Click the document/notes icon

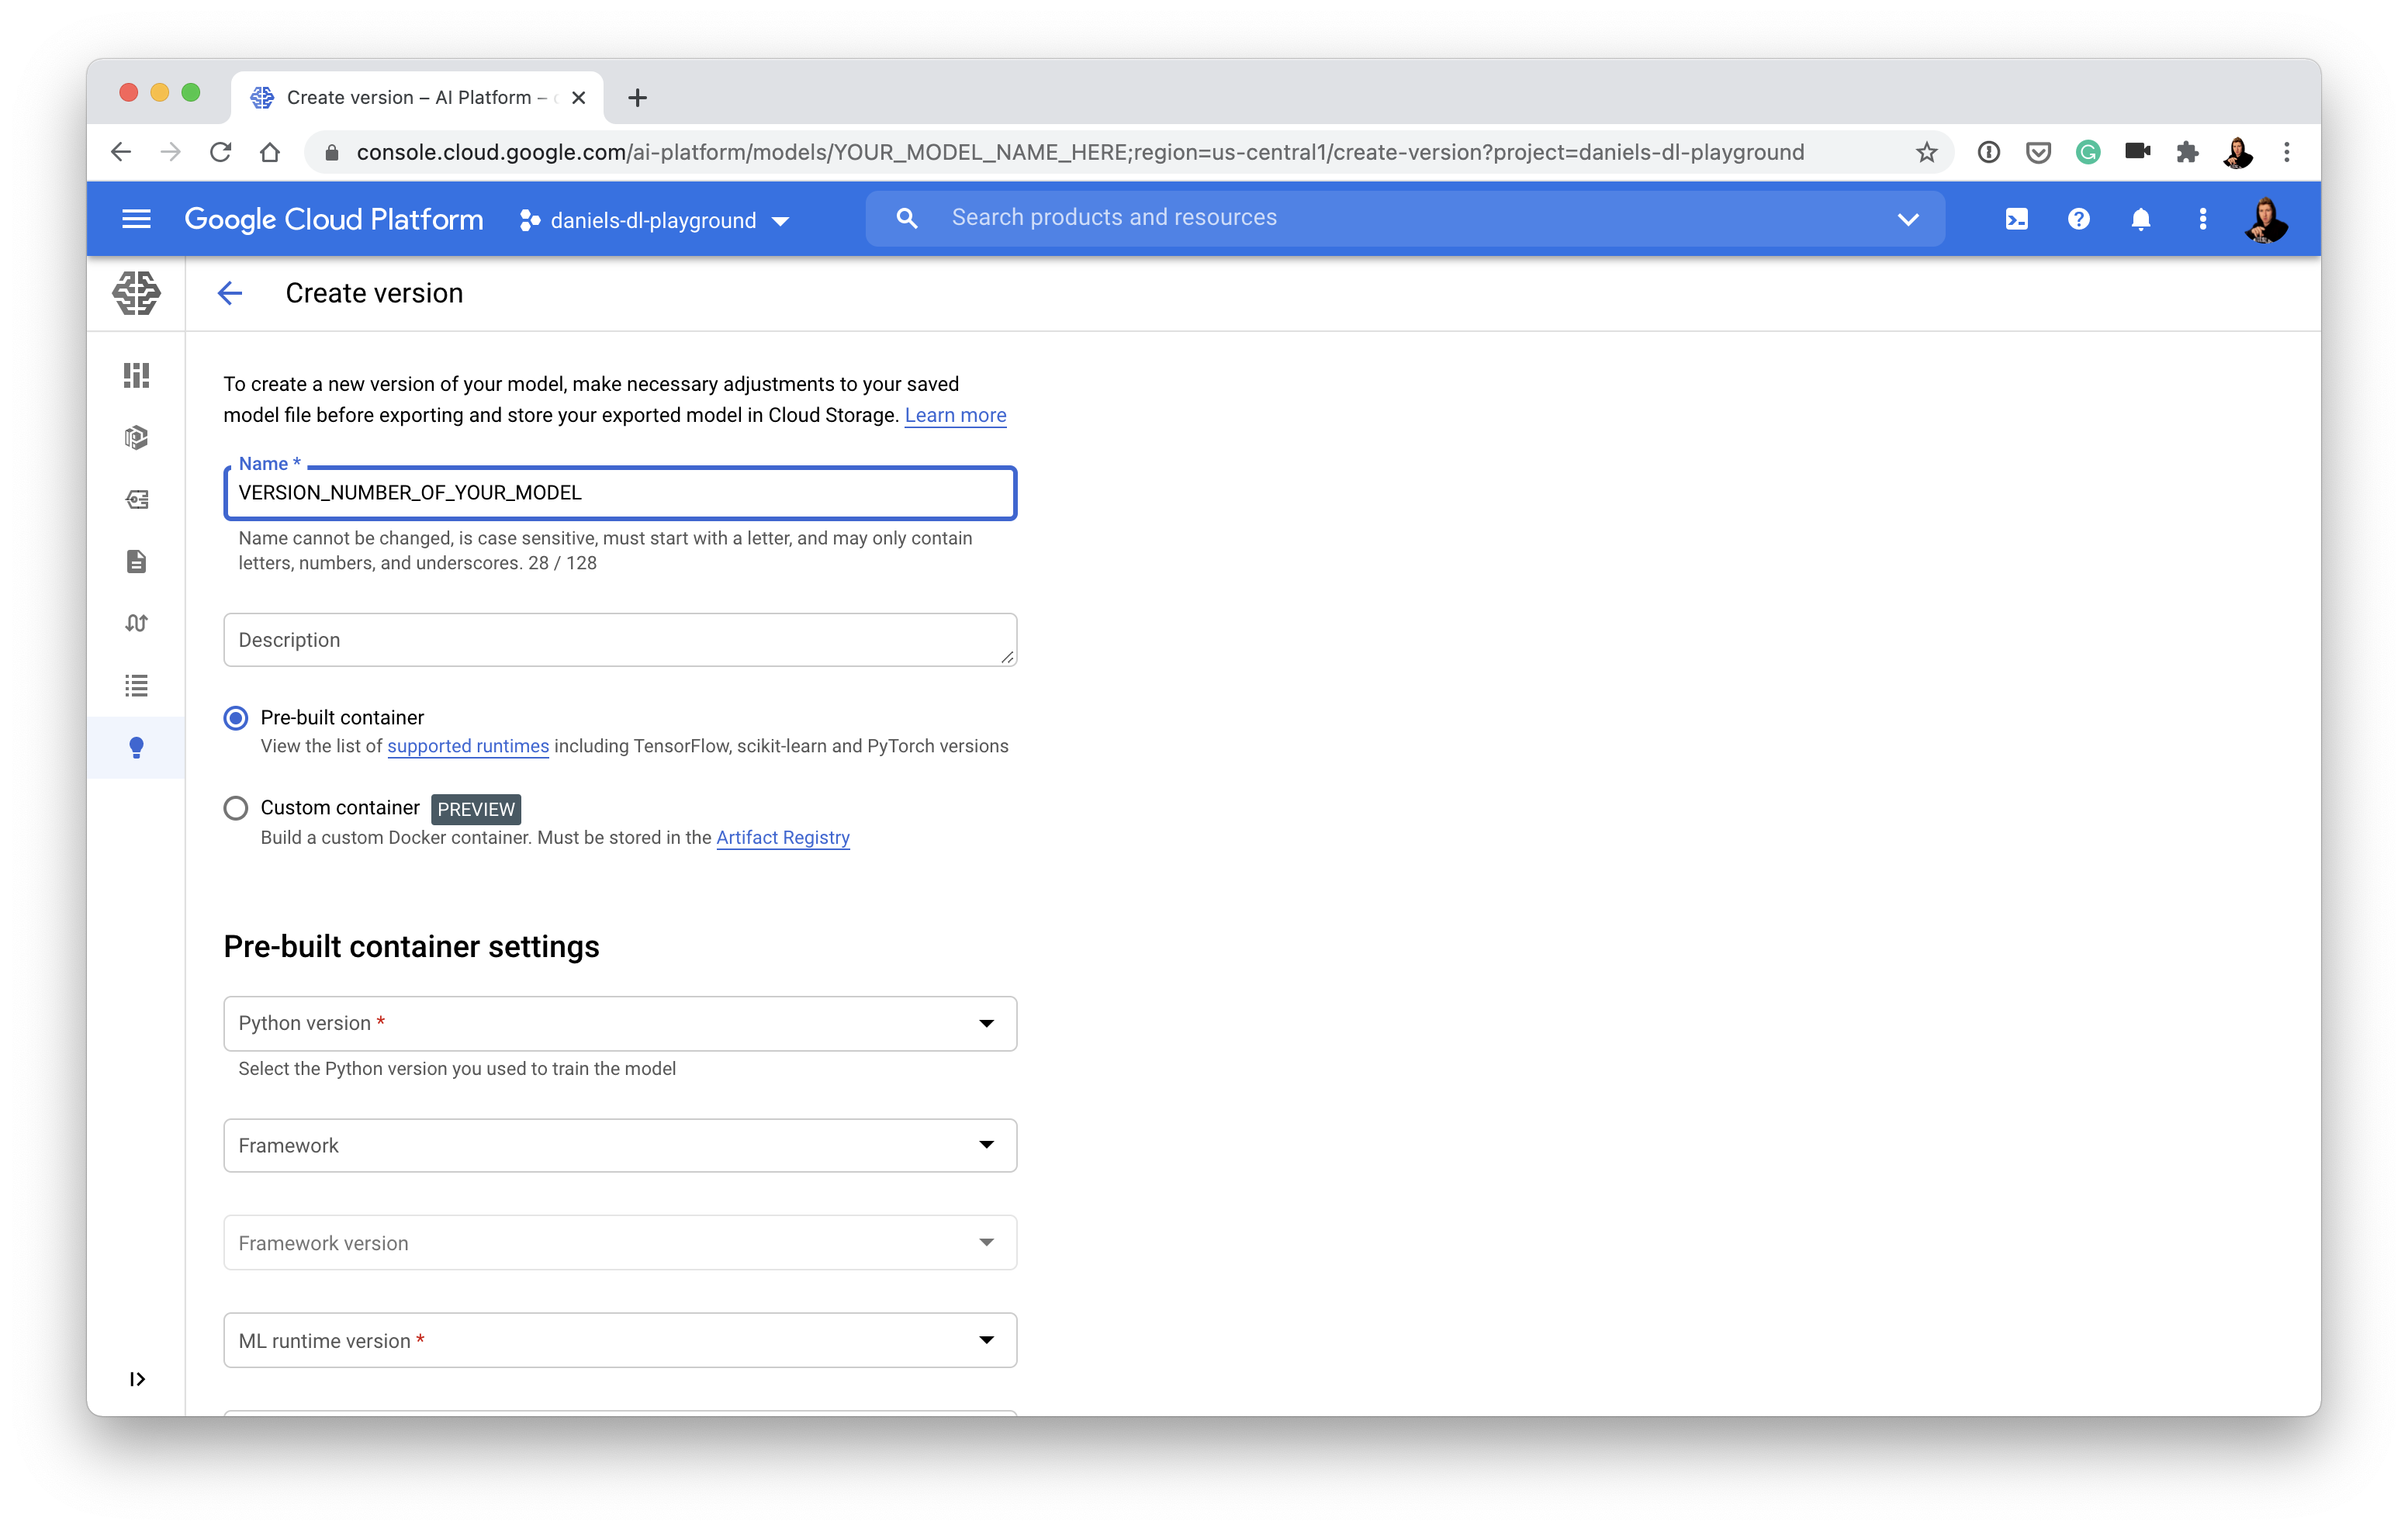click(x=137, y=562)
